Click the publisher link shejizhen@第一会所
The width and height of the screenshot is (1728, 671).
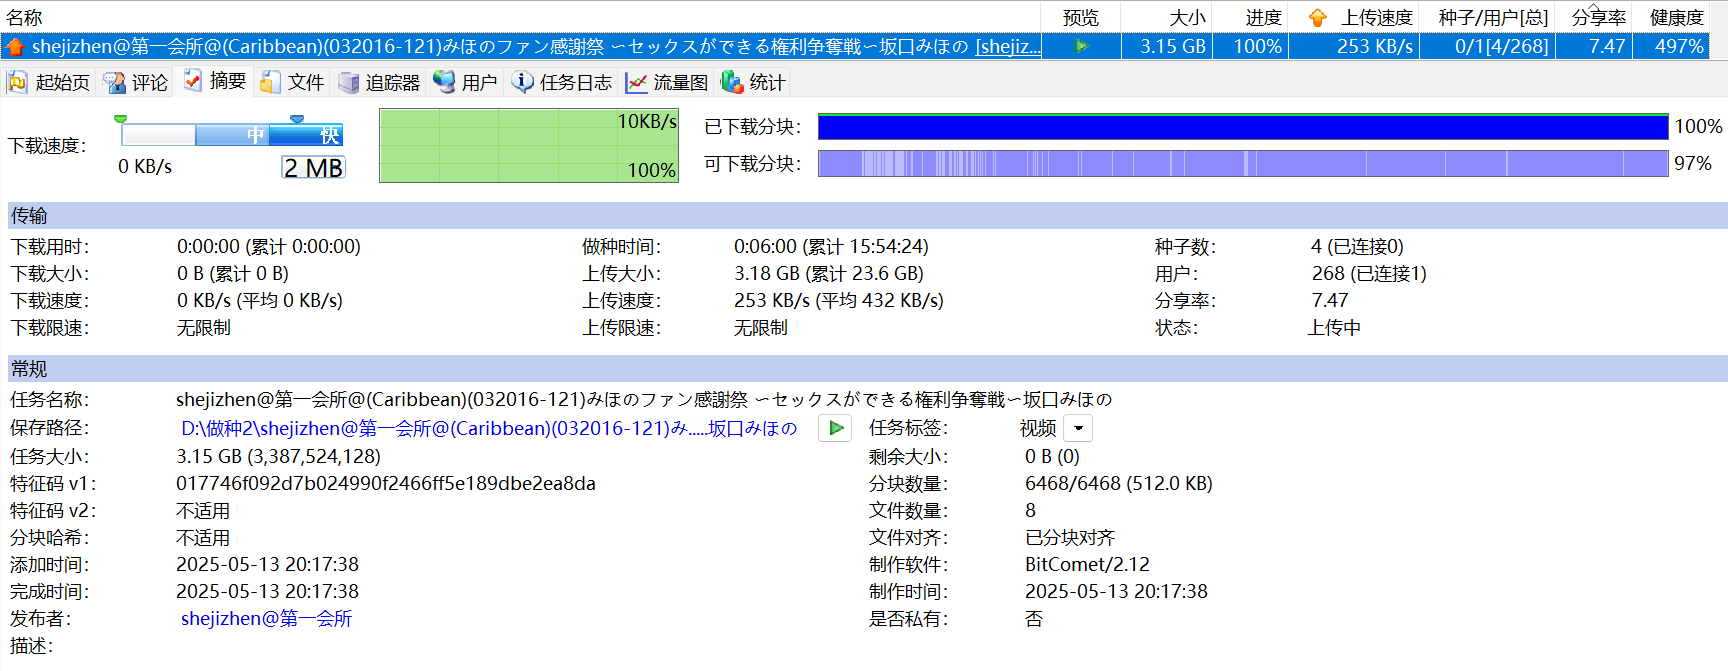click(266, 618)
